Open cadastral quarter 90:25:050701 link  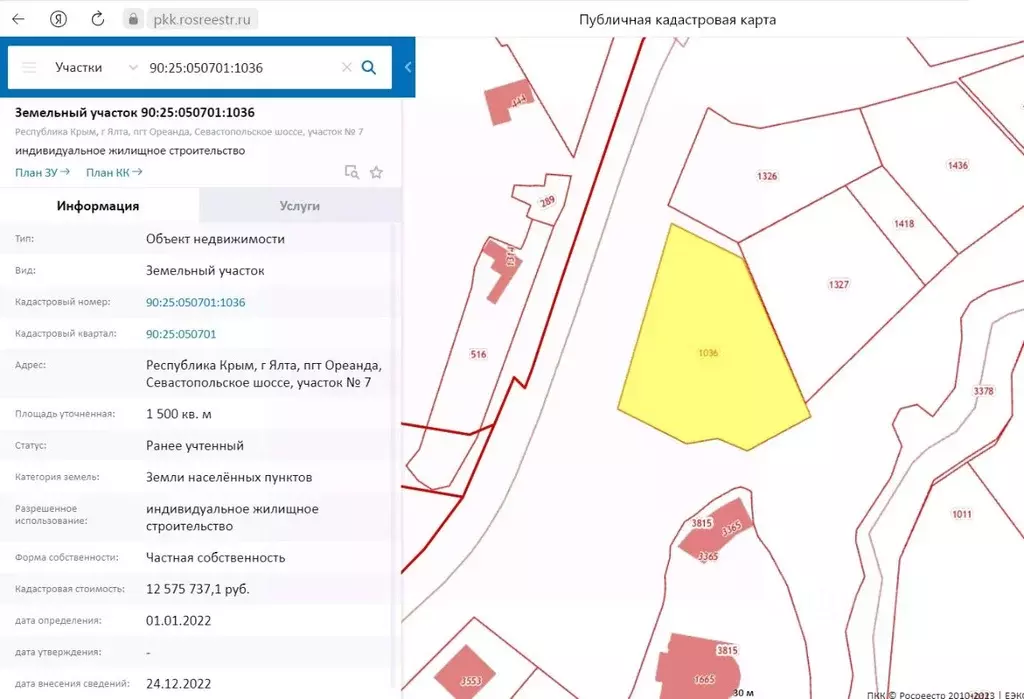tap(181, 334)
